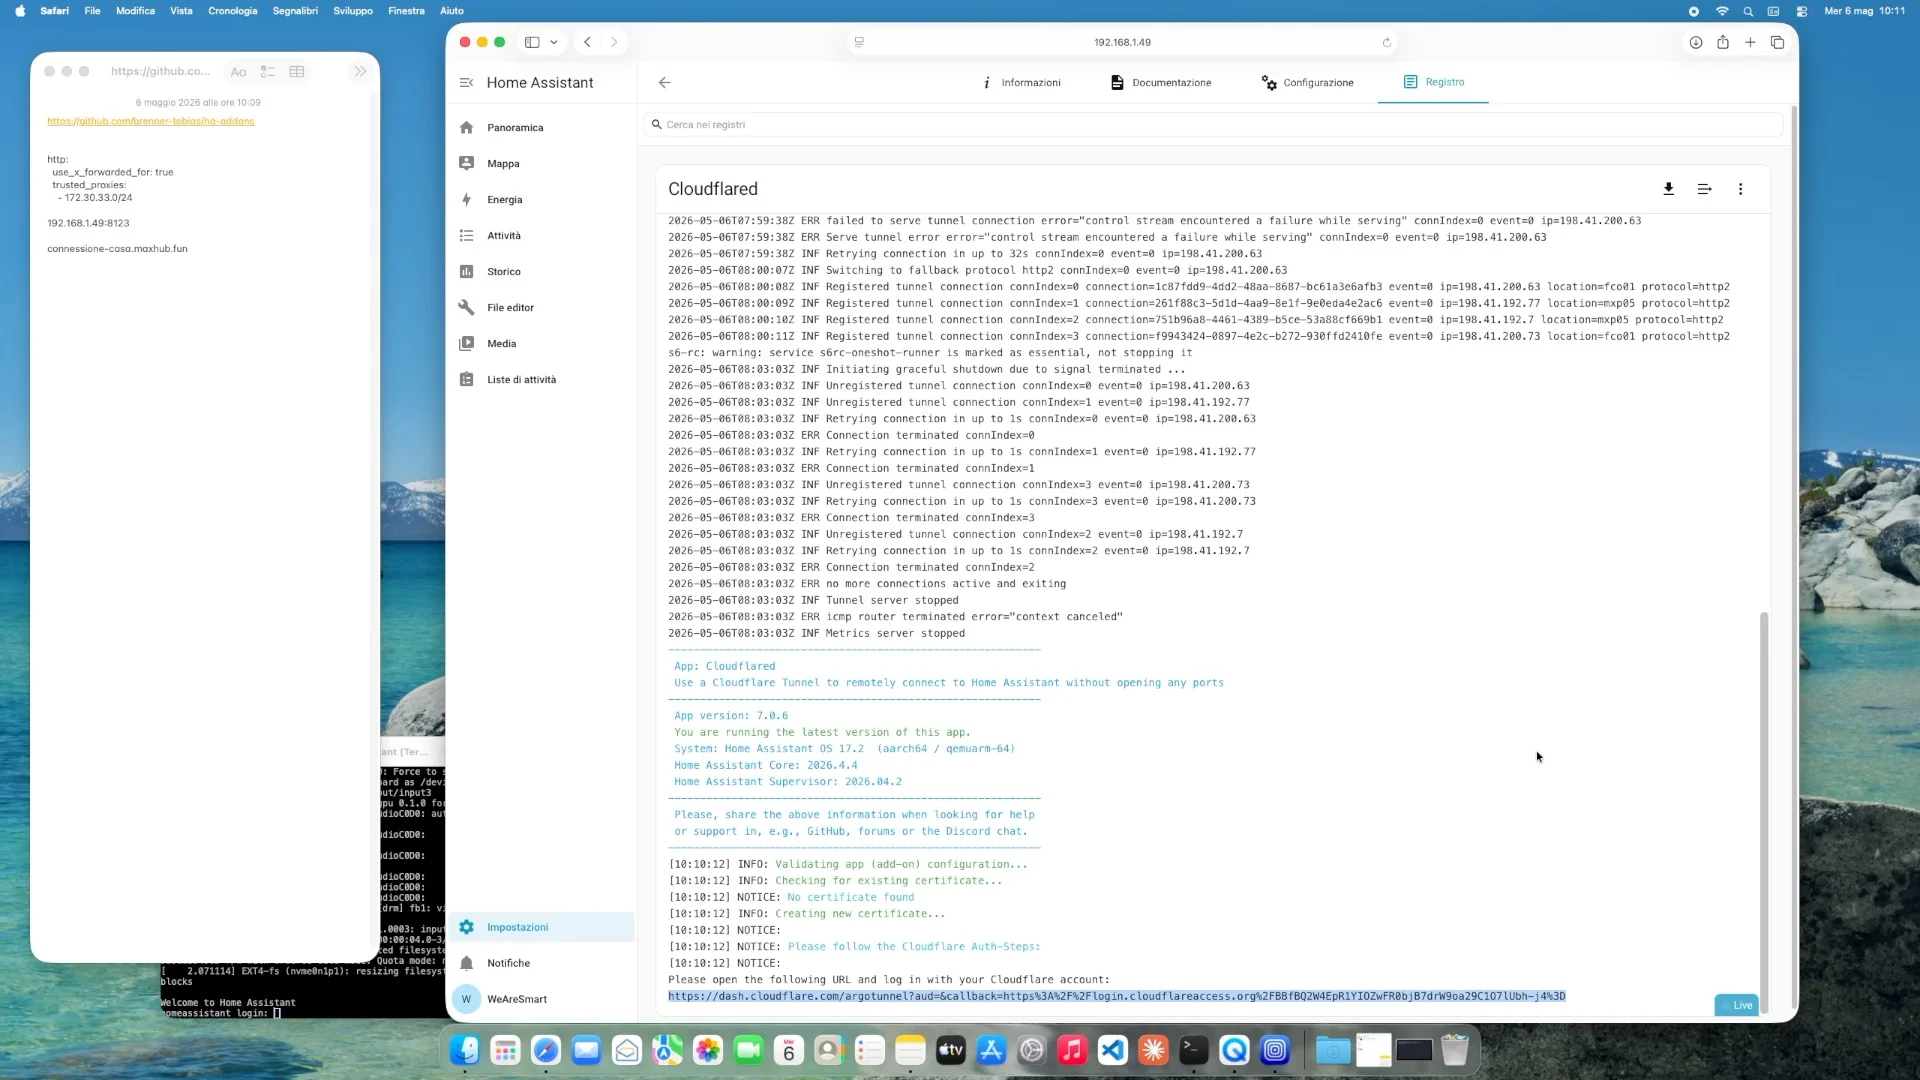The width and height of the screenshot is (1920, 1080).
Task: Open the Cronologia menu
Action: (232, 11)
